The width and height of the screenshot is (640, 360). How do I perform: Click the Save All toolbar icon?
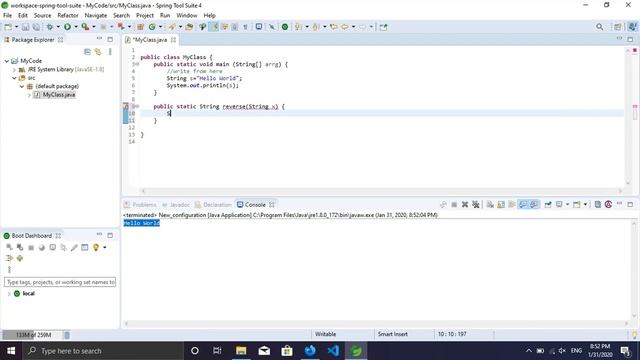[x=36, y=27]
